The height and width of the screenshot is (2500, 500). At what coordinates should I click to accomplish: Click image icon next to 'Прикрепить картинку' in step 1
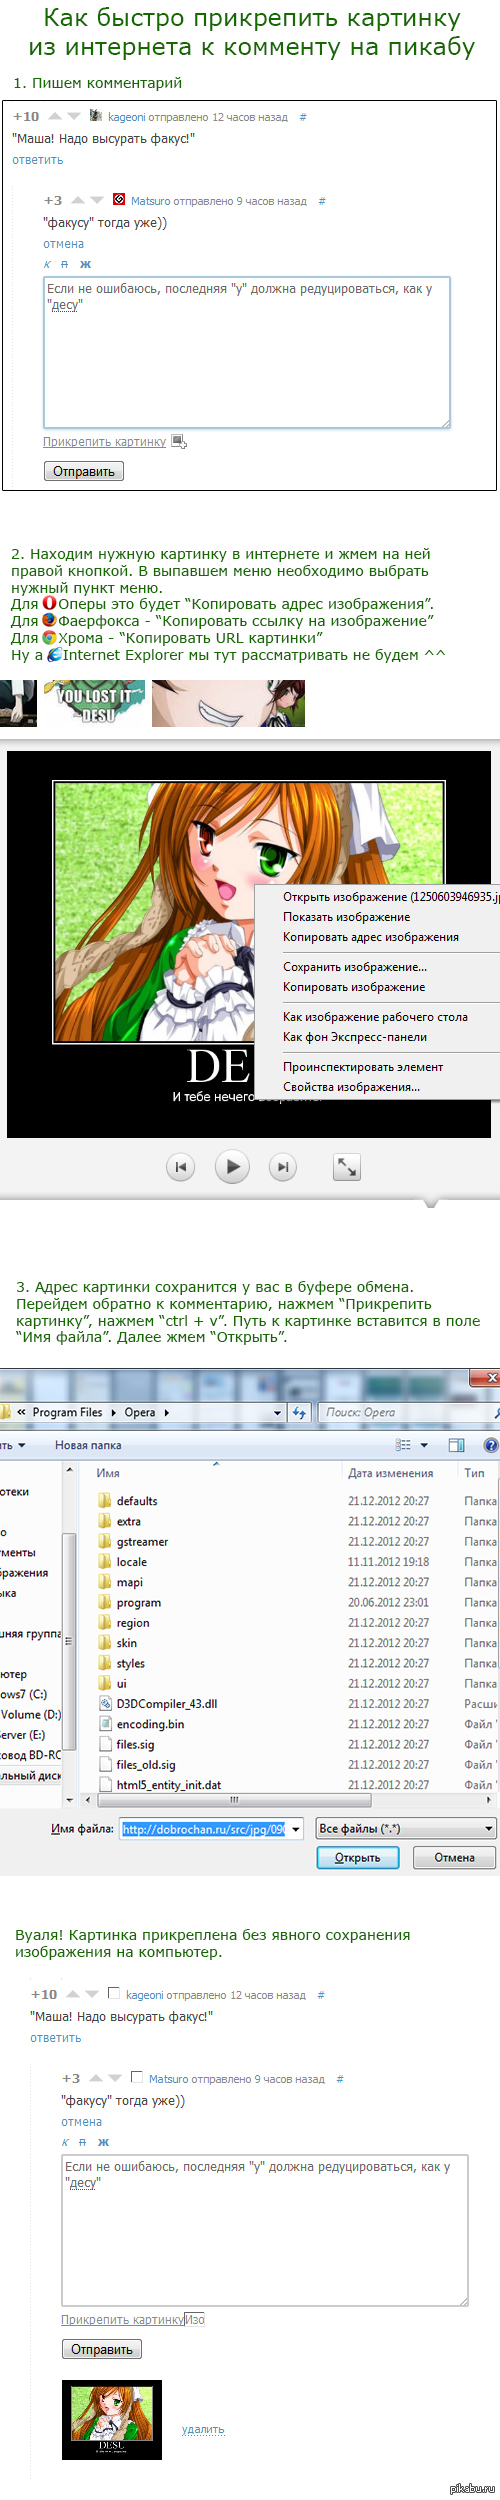click(x=179, y=441)
